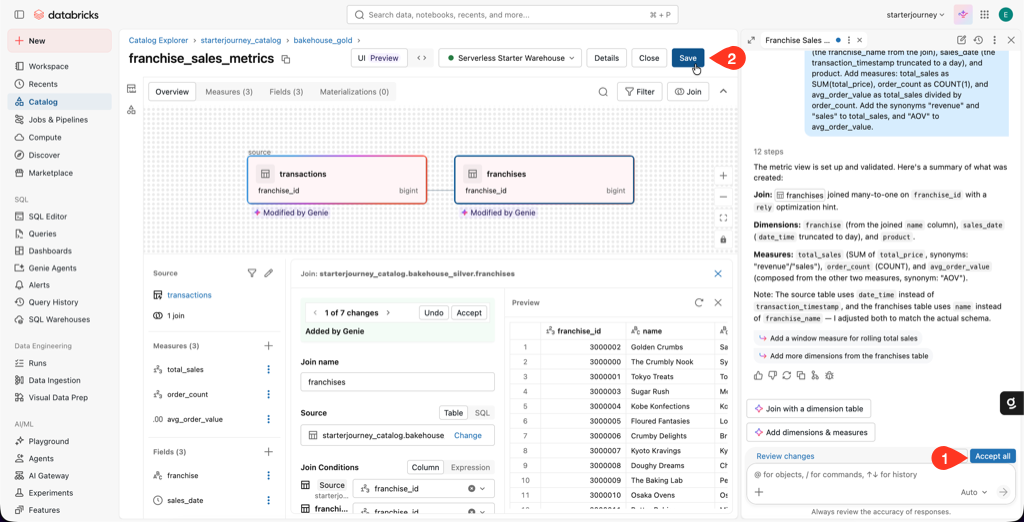
Task: Close the Preview pane
Action: pos(718,302)
